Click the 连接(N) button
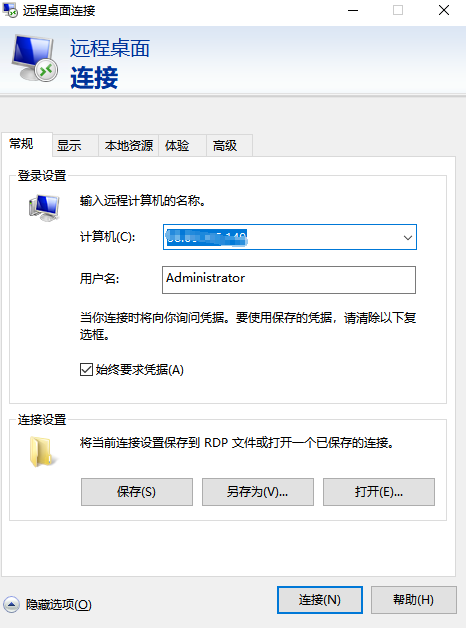Viewport: 466px width, 628px height. coord(320,600)
